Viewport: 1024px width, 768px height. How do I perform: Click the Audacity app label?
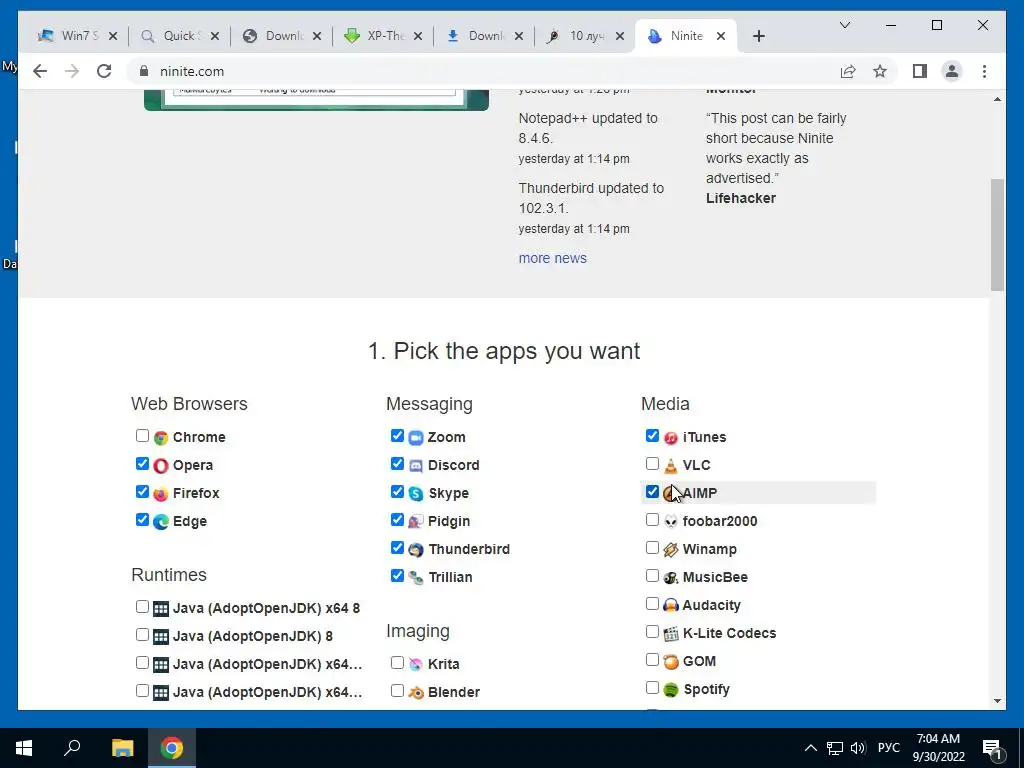click(711, 605)
